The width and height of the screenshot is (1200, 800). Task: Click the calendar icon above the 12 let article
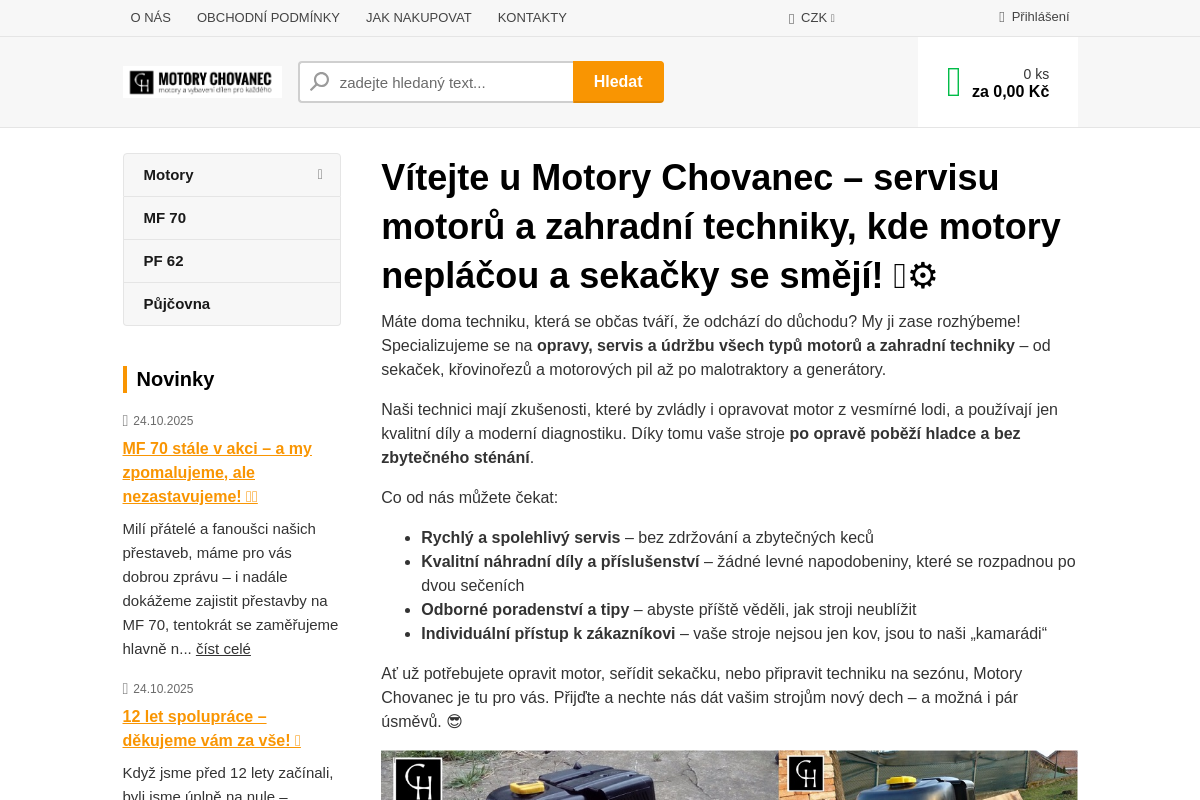click(126, 688)
